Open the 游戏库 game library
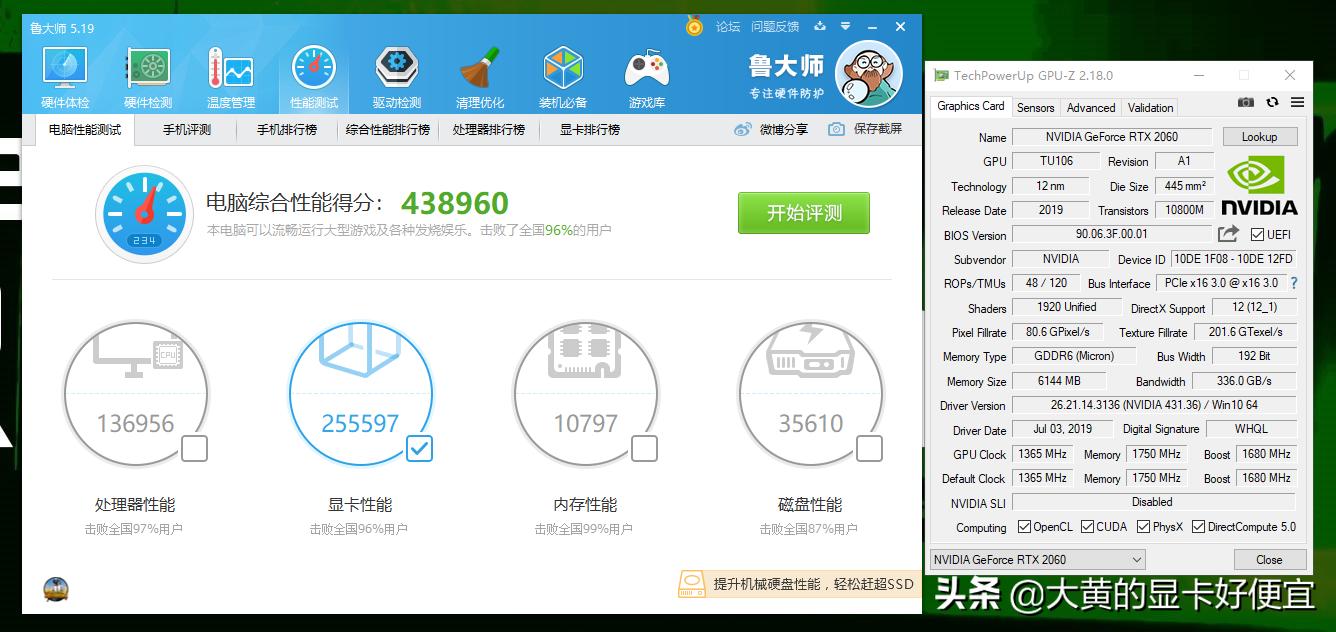The height and width of the screenshot is (632, 1336). pos(646,75)
